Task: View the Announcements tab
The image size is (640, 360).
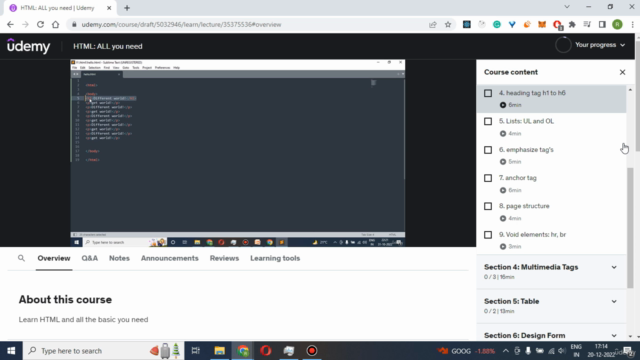Action: point(170,258)
